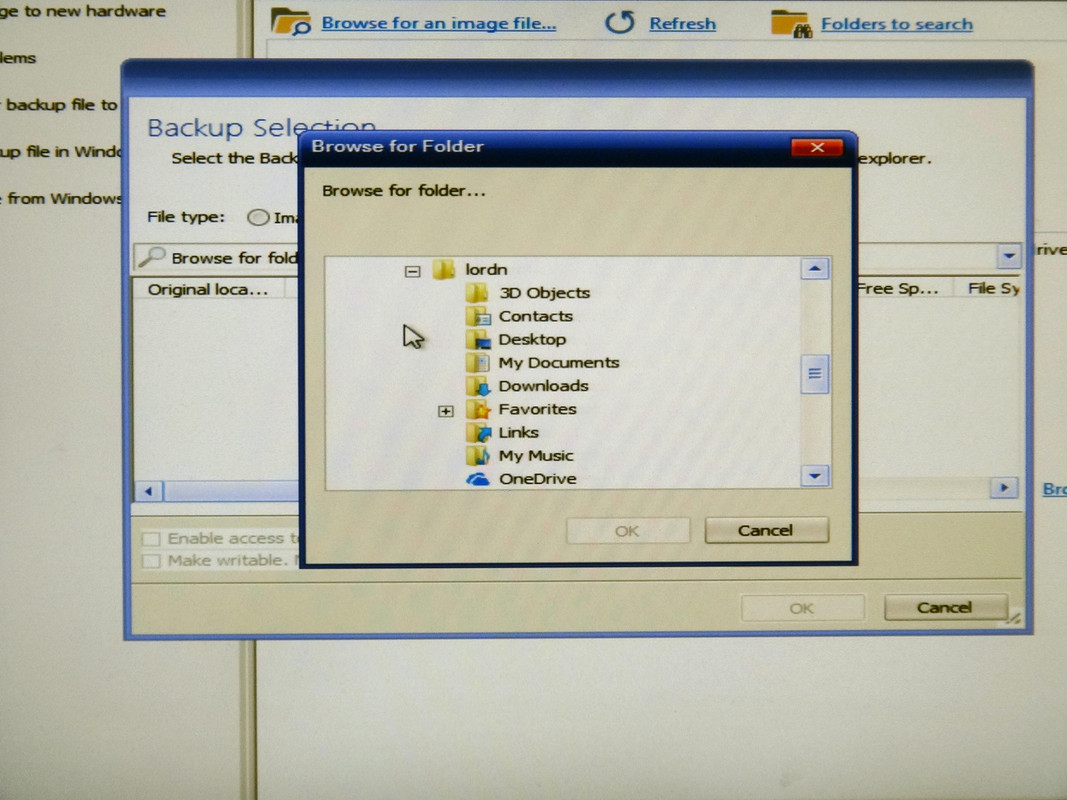The width and height of the screenshot is (1067, 800).
Task: Open the Folders to search link
Action: pos(897,24)
